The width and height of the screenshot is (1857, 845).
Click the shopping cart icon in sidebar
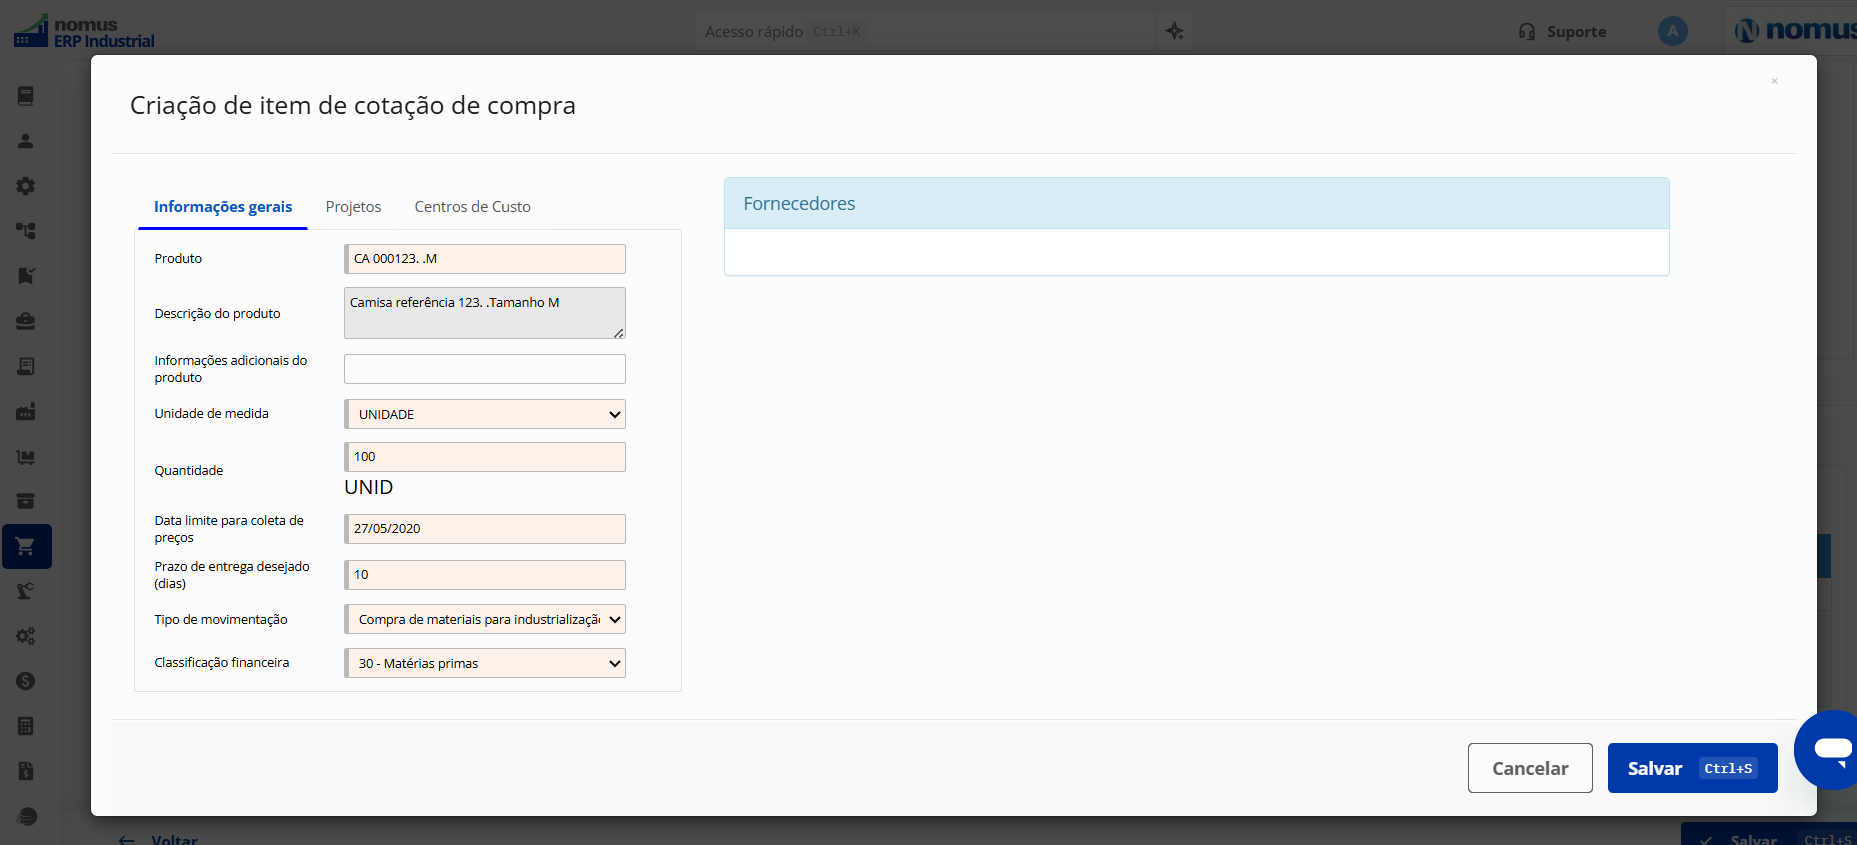pos(26,546)
